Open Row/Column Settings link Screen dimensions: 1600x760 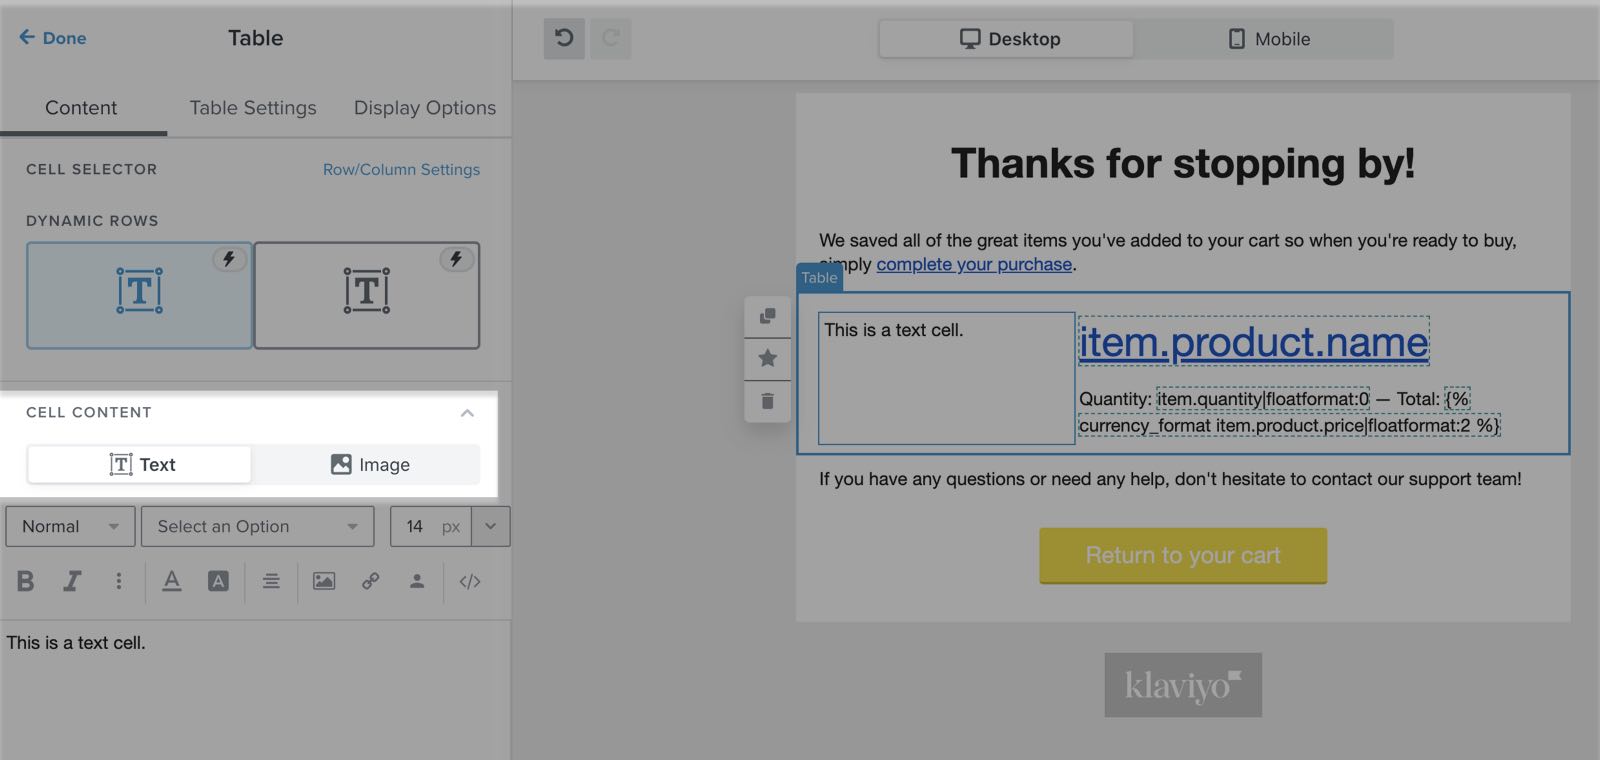tap(401, 170)
